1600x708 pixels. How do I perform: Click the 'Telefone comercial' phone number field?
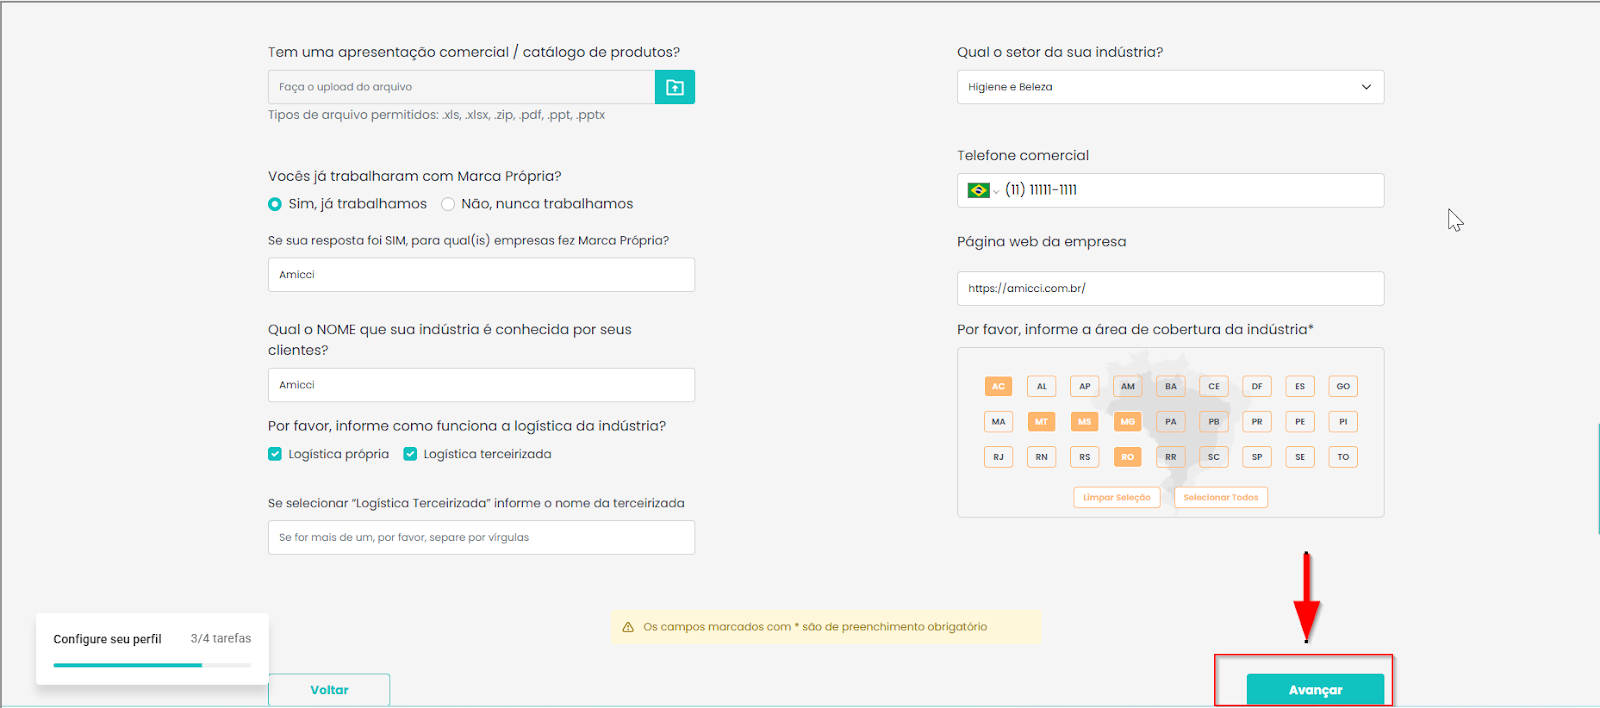click(1190, 190)
